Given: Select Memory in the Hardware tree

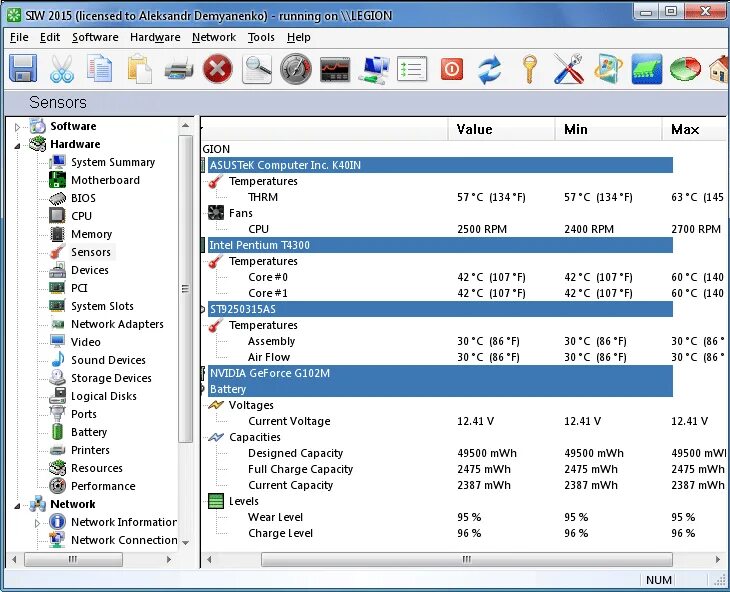Looking at the screenshot, I should [x=91, y=234].
